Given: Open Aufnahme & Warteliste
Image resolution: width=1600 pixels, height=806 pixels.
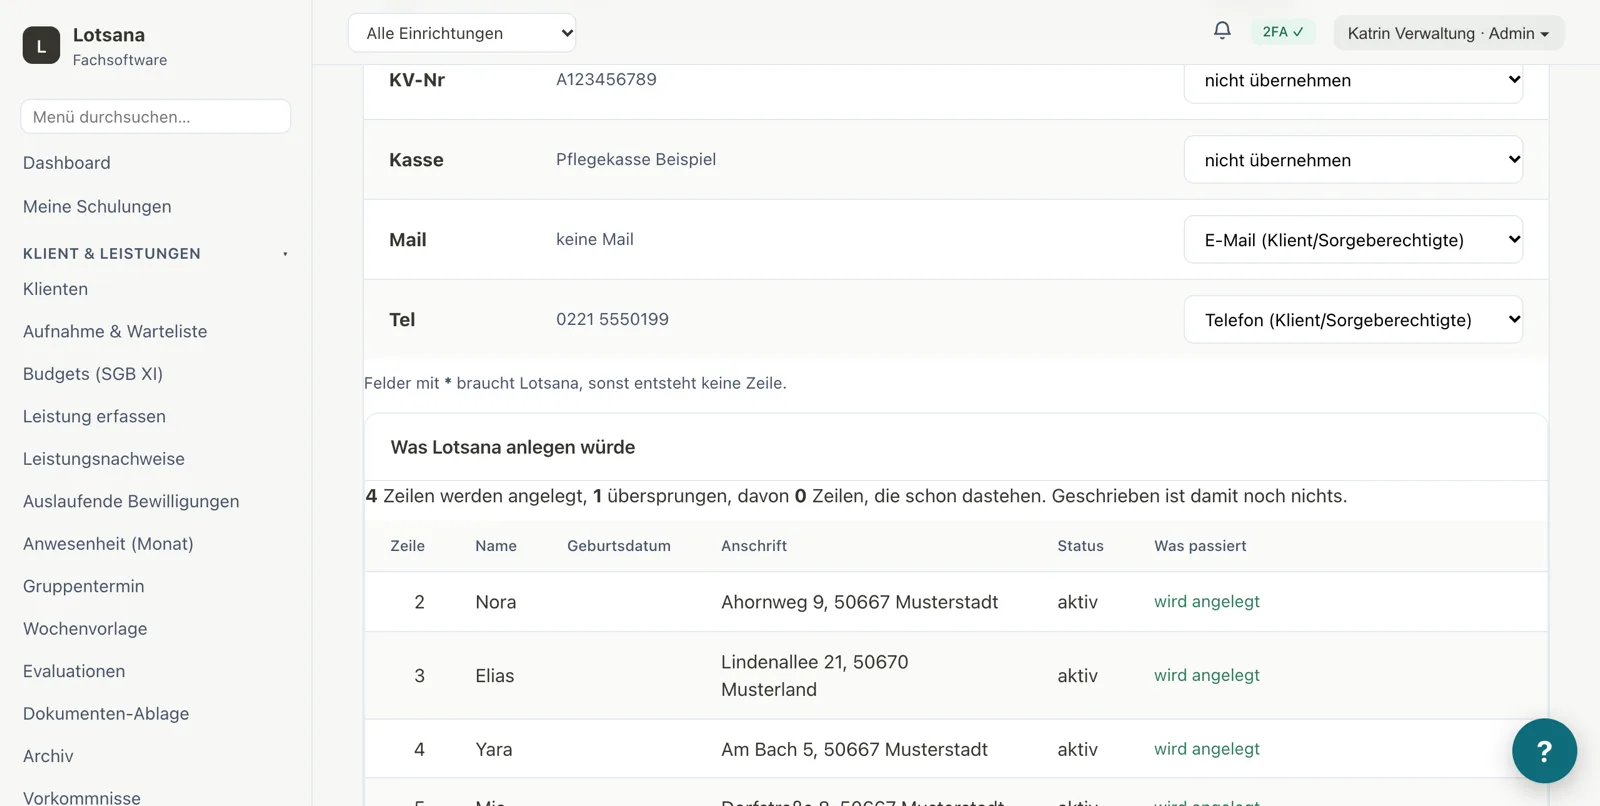Looking at the screenshot, I should coord(115,332).
